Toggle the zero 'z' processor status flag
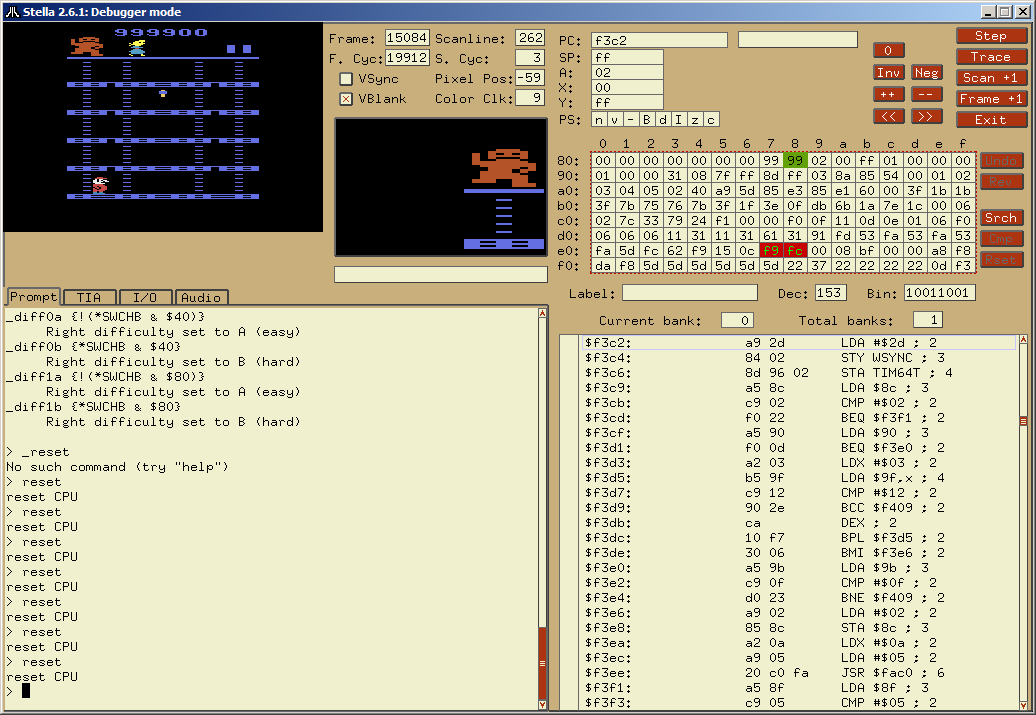 click(x=694, y=120)
